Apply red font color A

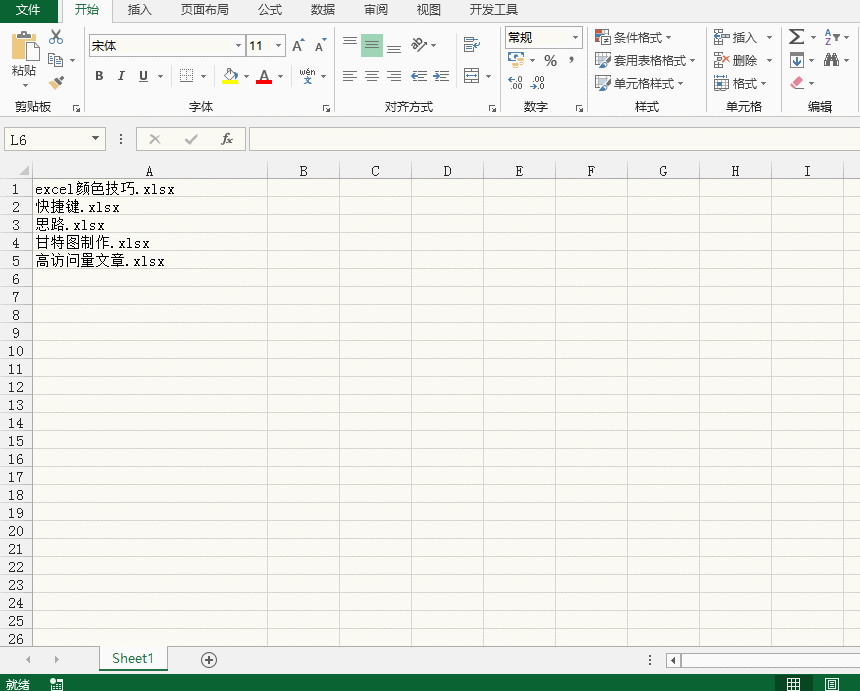click(x=264, y=76)
